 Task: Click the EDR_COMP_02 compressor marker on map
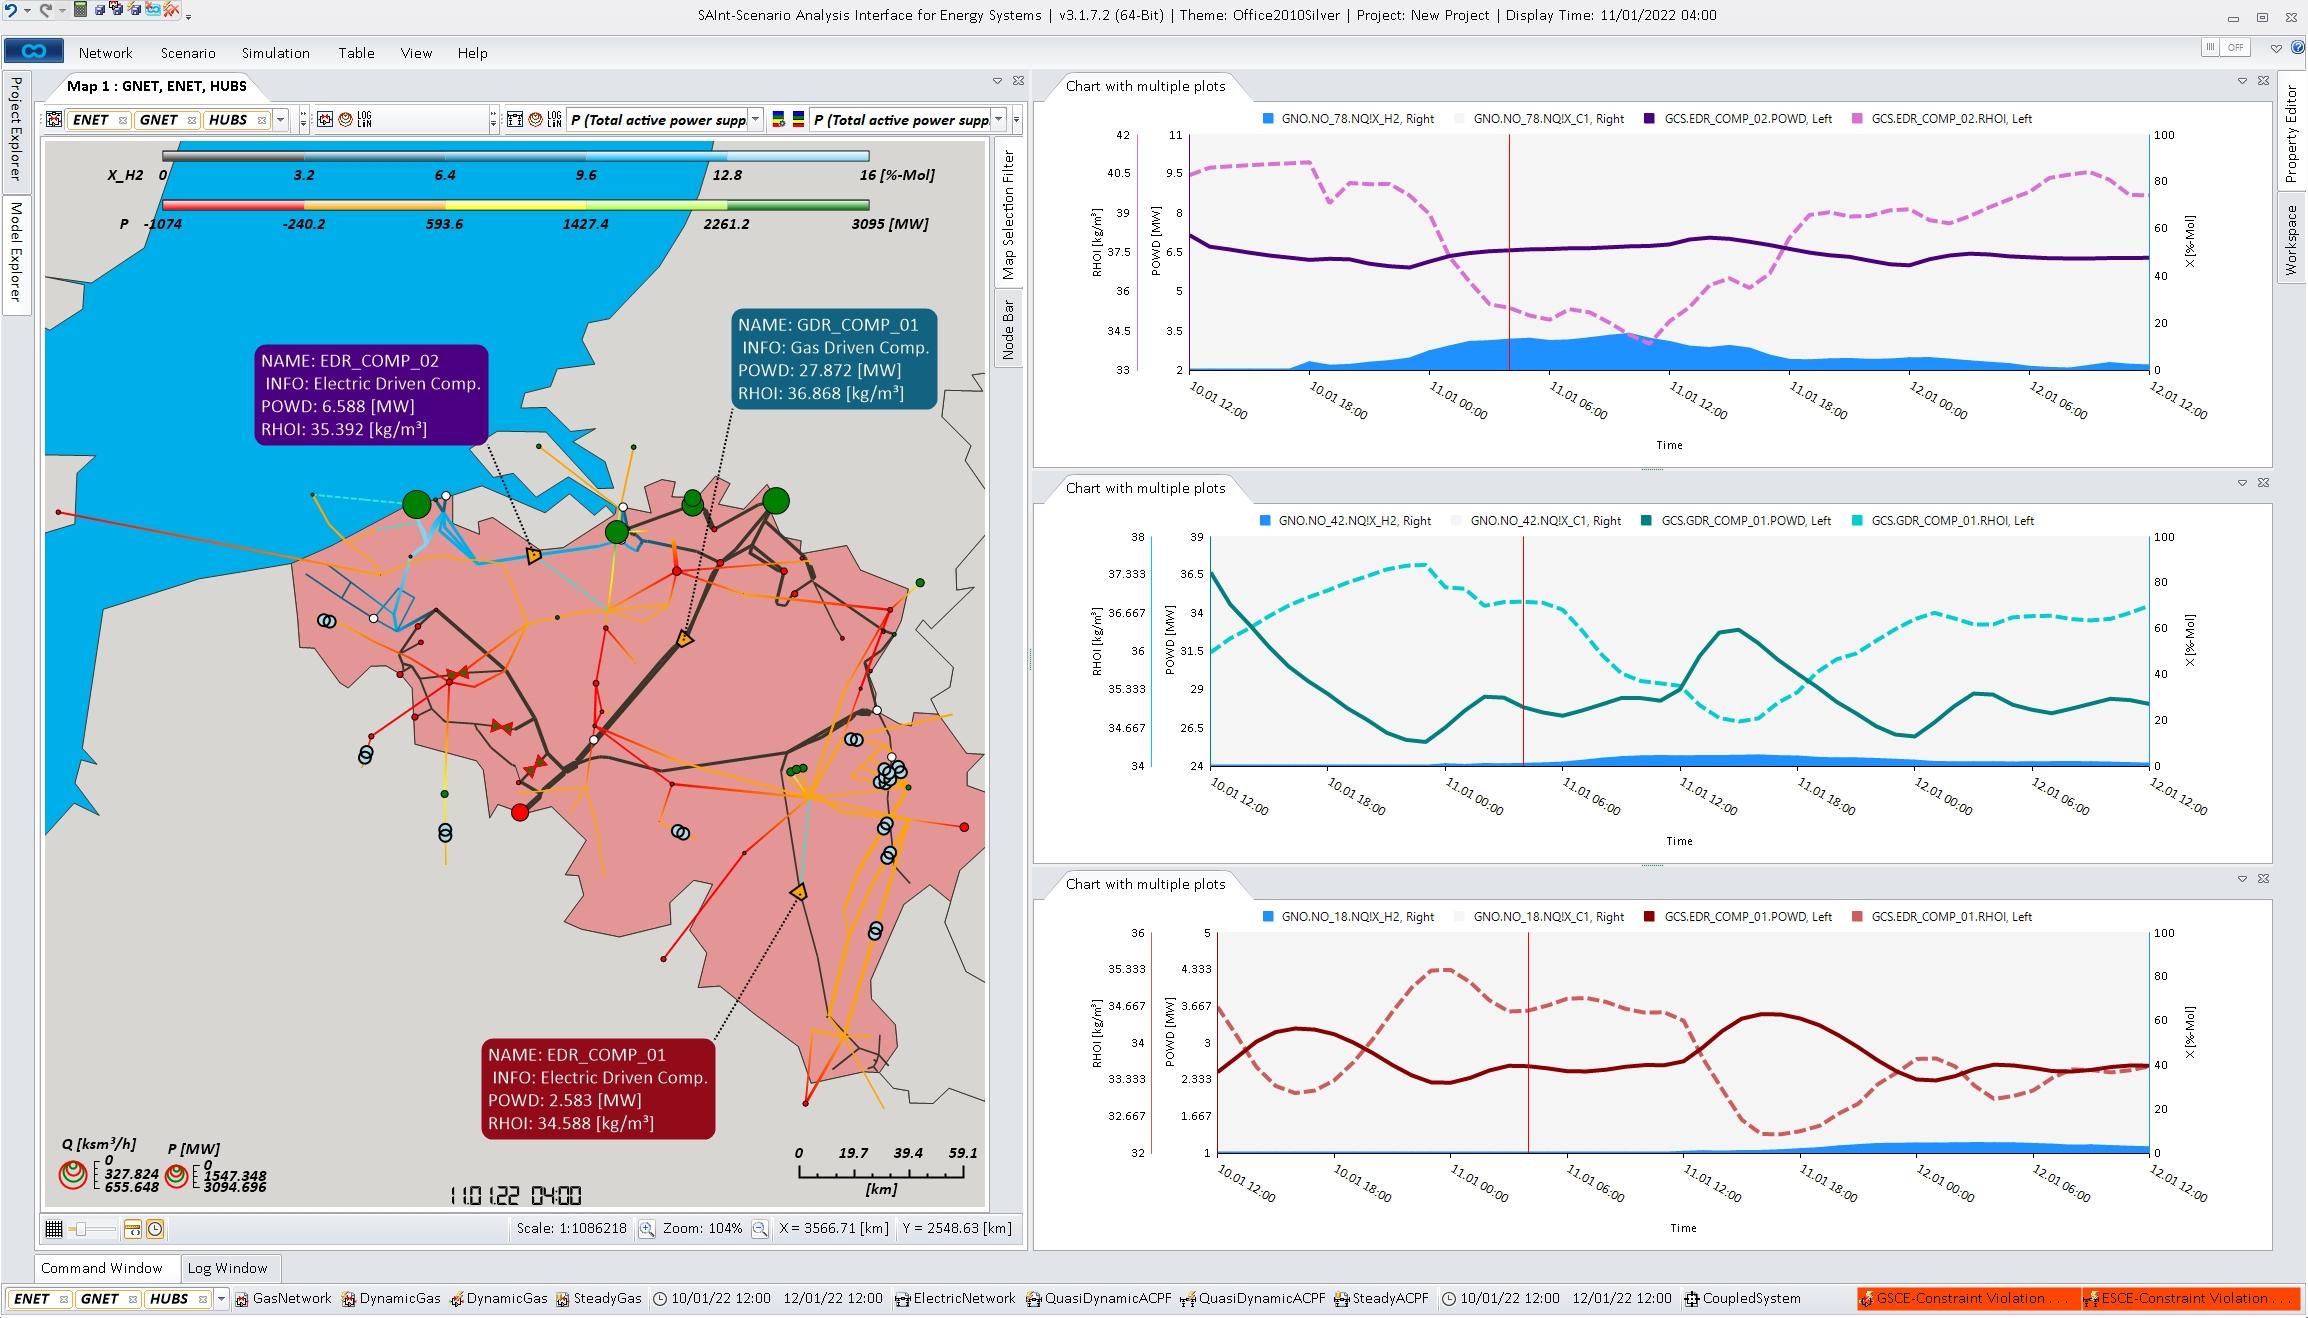coord(534,555)
